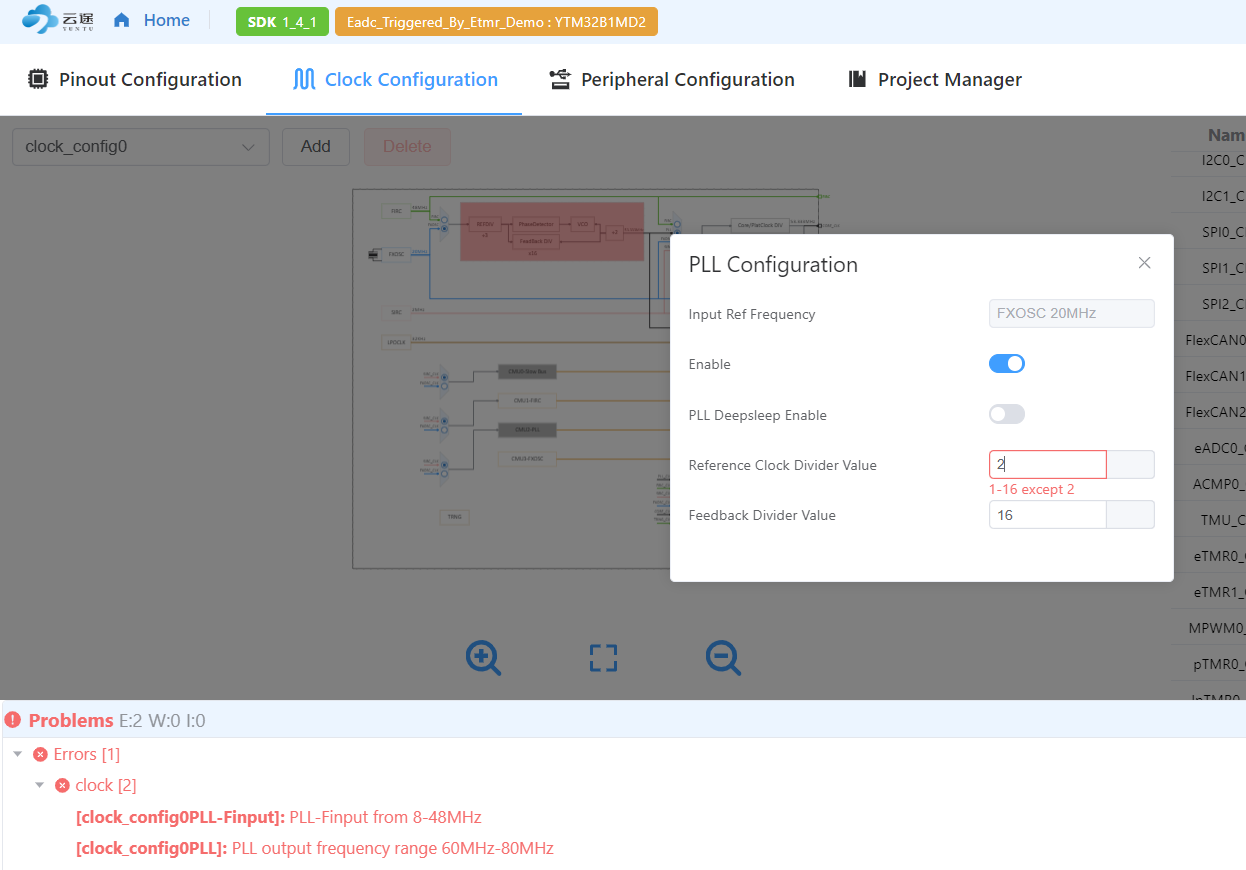Click the zoom out magnifier icon
Screen dimensions: 1246x870
(723, 658)
